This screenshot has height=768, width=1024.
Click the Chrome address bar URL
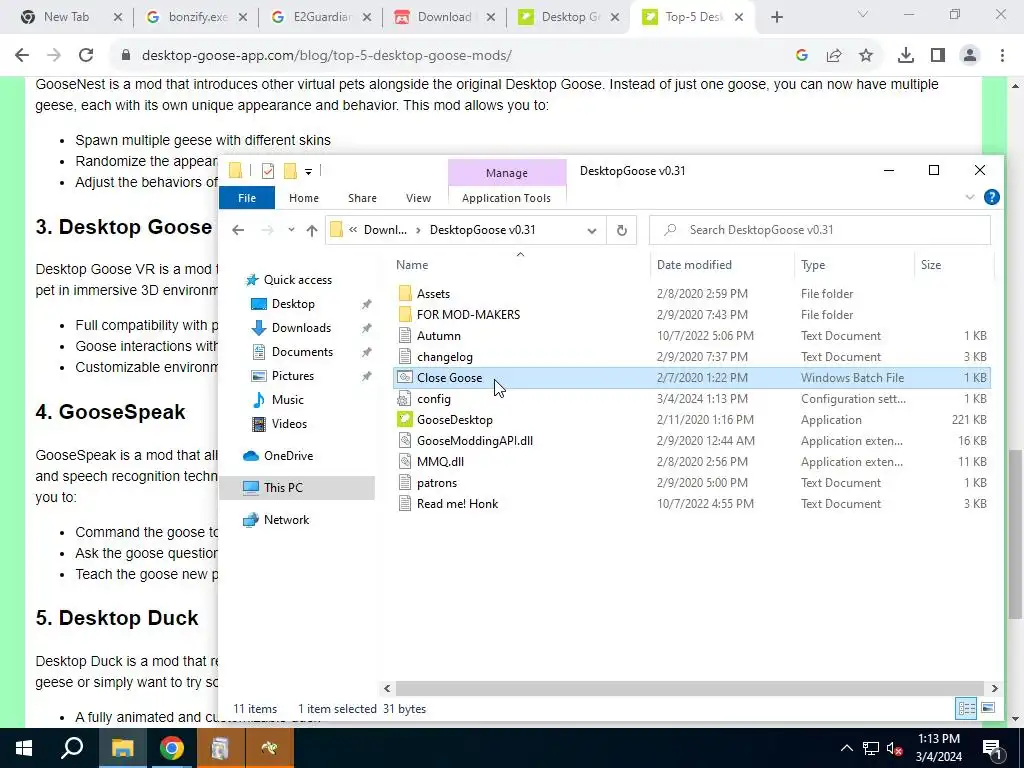click(x=327, y=56)
